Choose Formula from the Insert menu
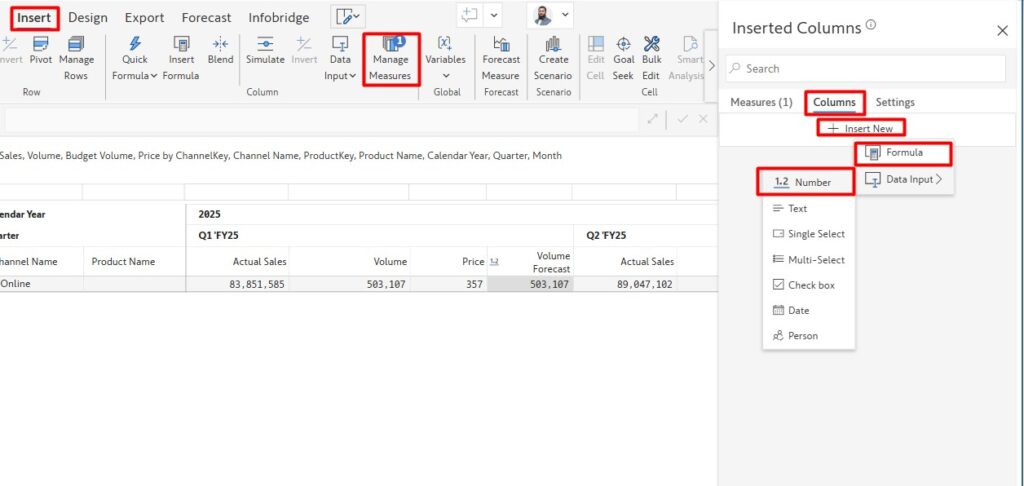The height and width of the screenshot is (486, 1024). [903, 153]
